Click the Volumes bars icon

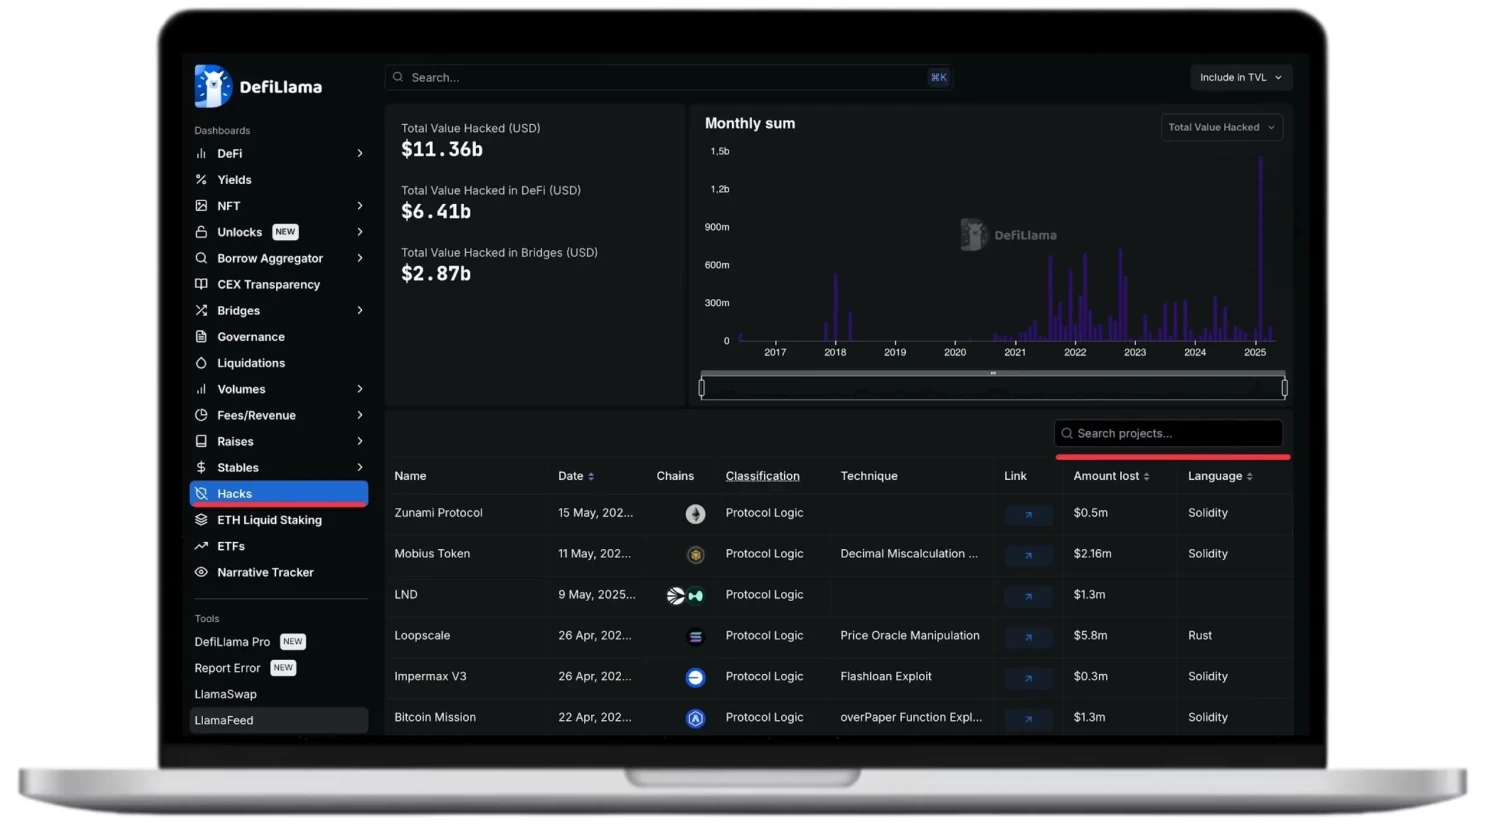click(x=201, y=389)
